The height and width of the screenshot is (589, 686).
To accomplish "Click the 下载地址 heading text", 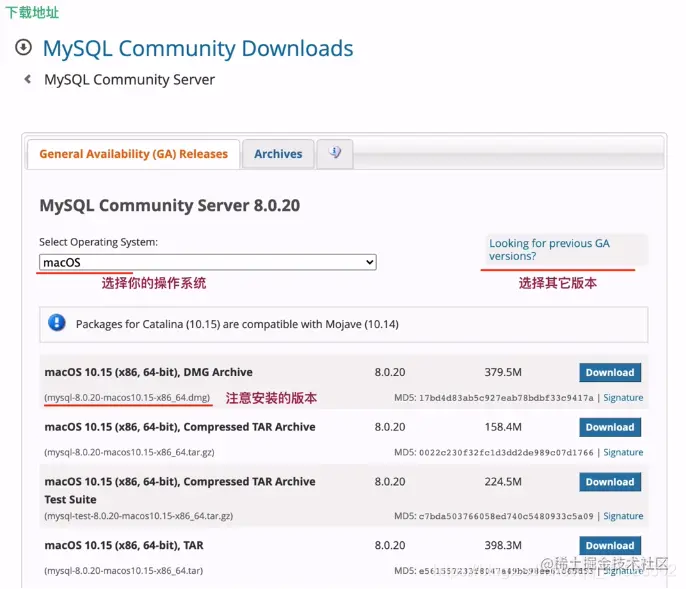I will [32, 12].
